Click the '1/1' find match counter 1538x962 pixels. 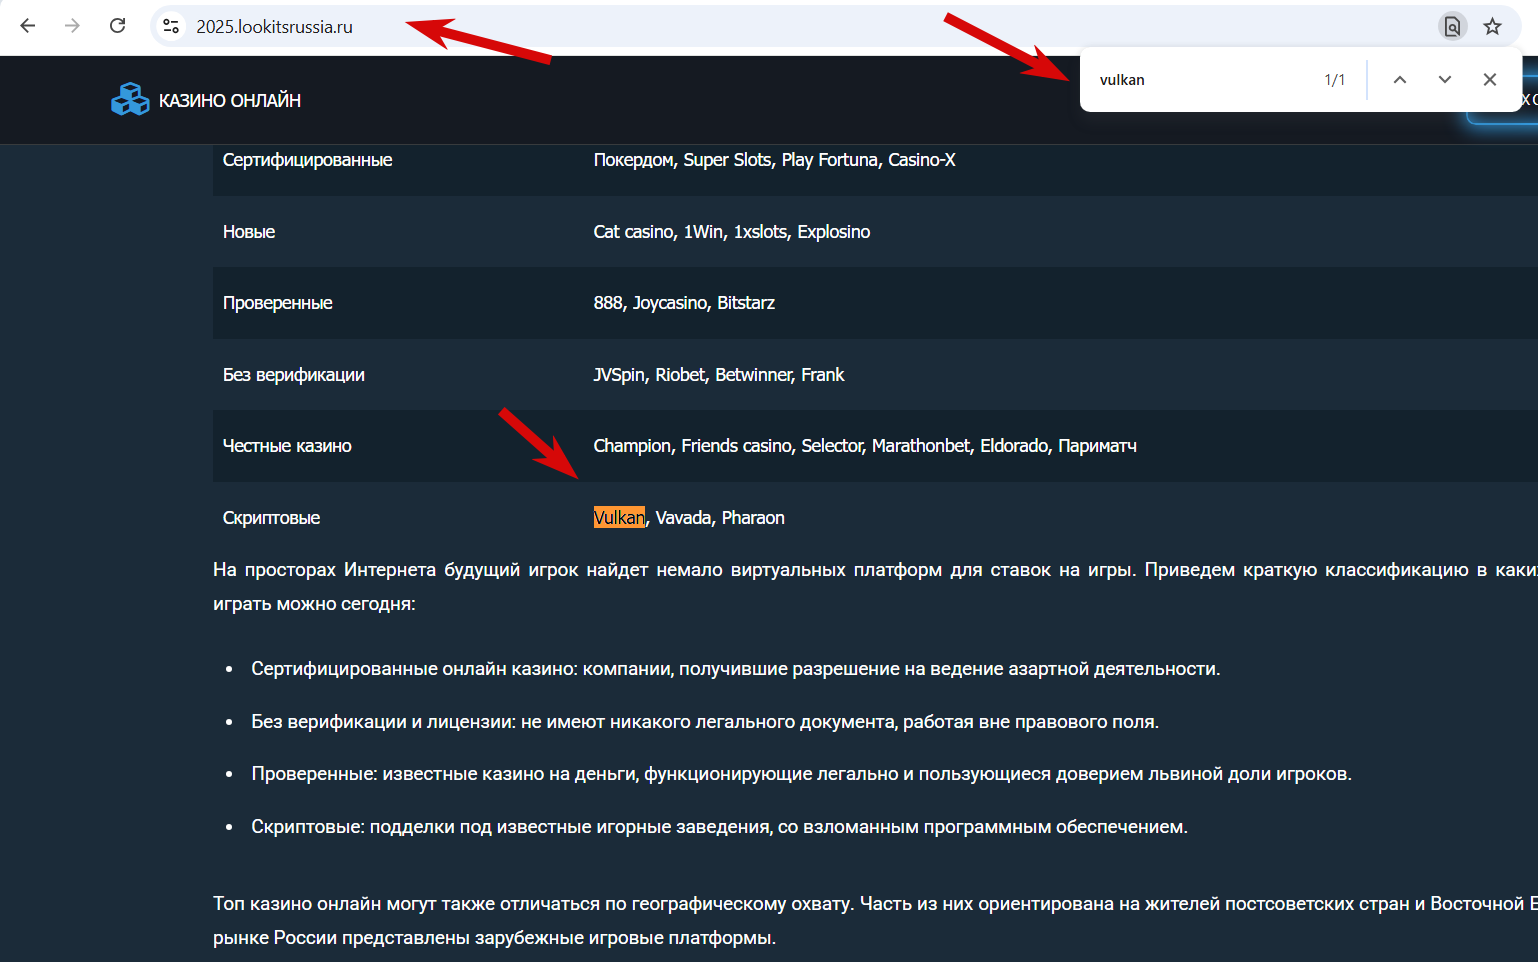coord(1335,80)
